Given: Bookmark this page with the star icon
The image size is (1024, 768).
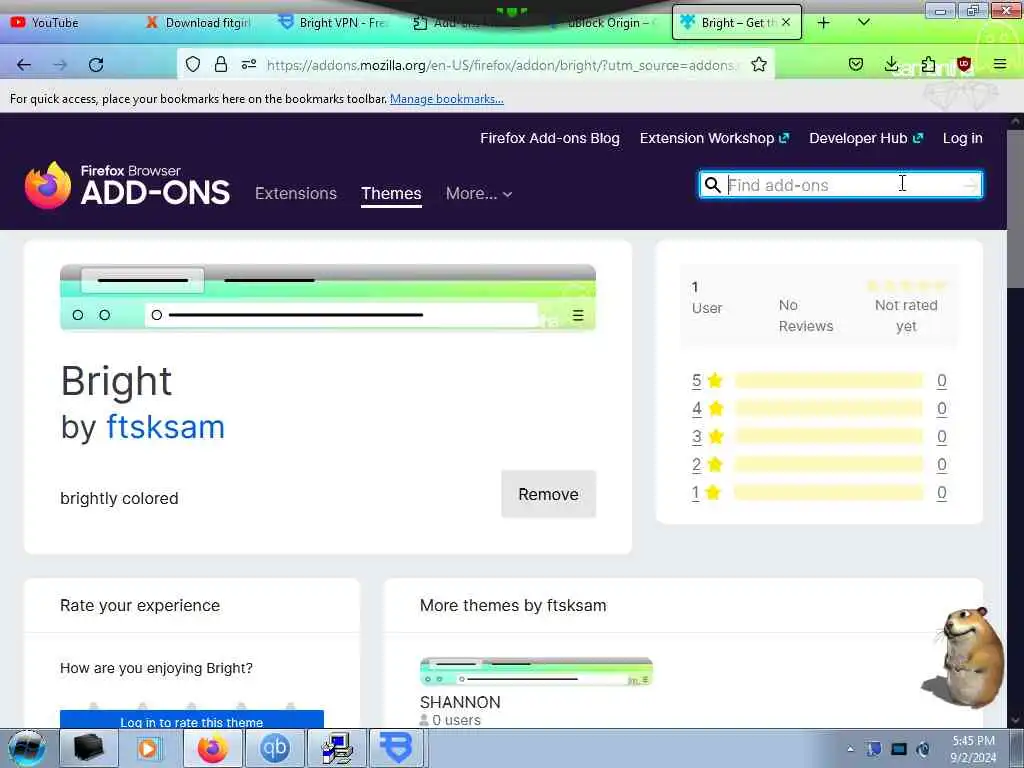Looking at the screenshot, I should click(758, 64).
